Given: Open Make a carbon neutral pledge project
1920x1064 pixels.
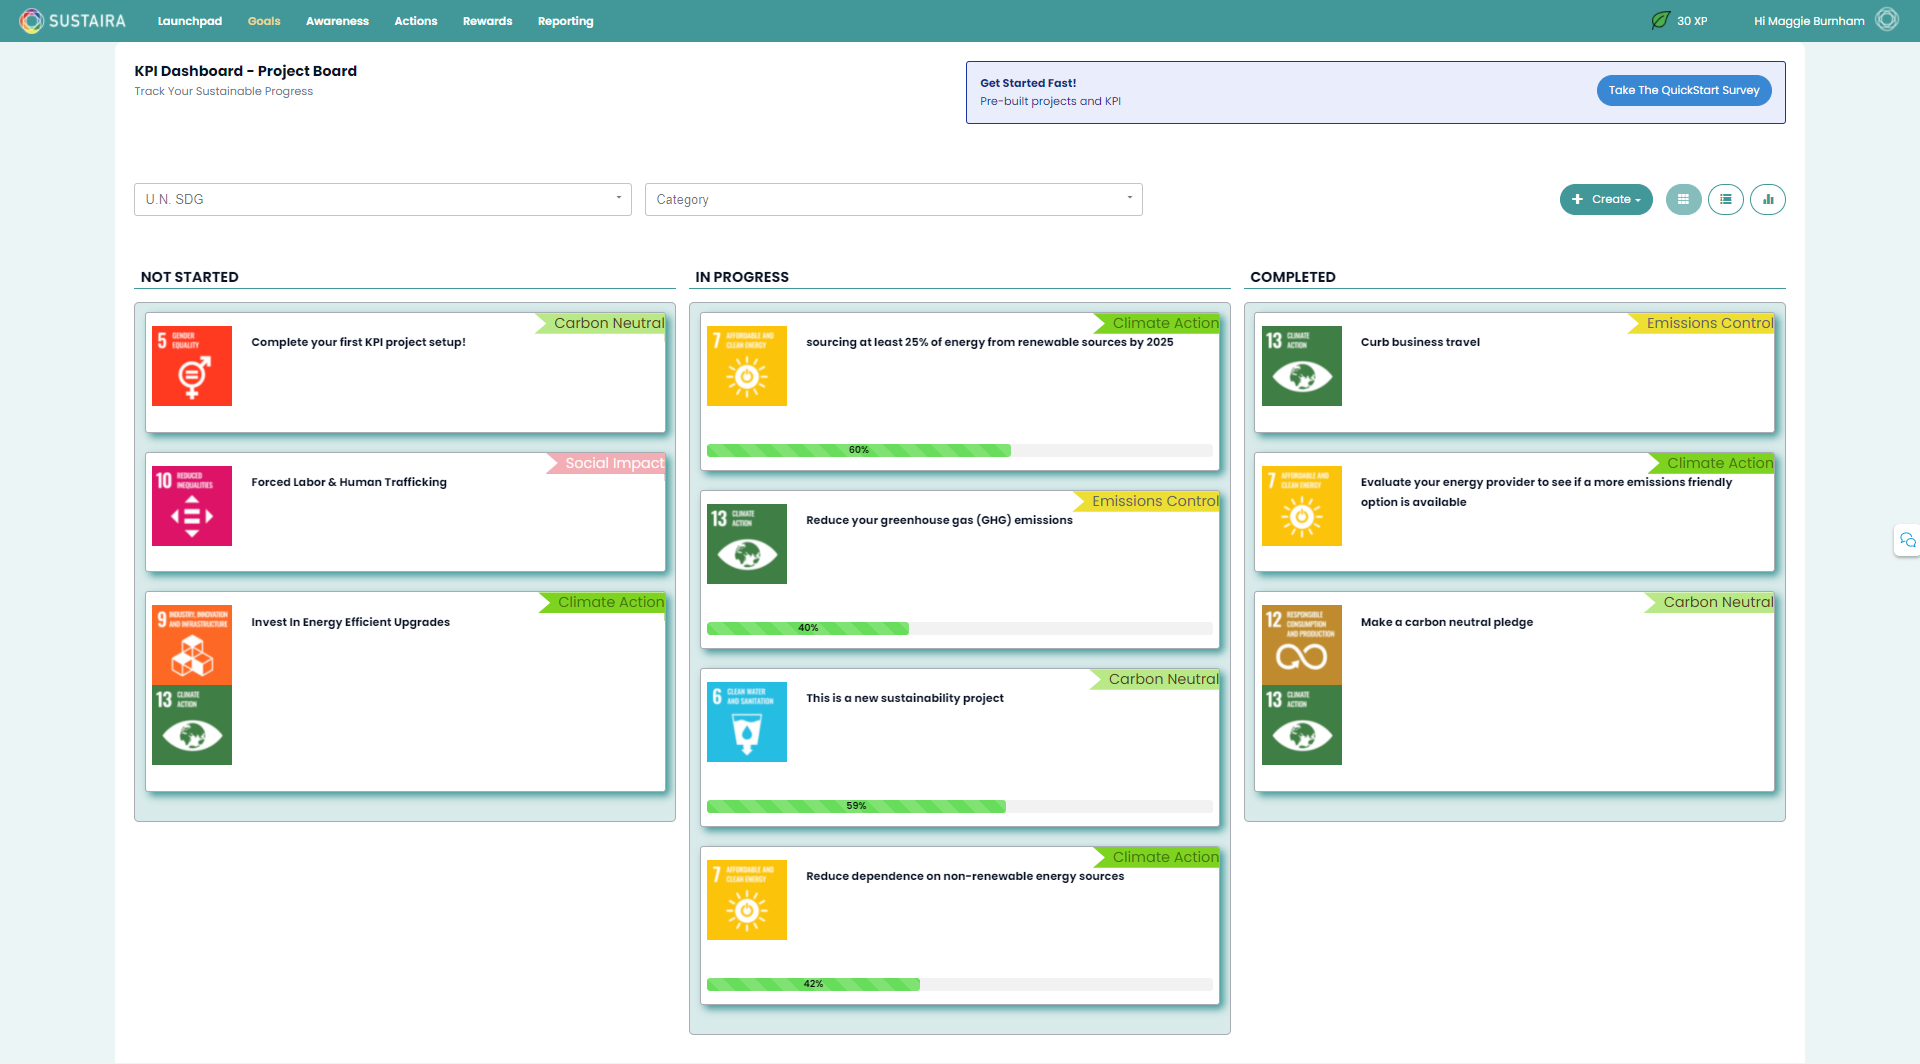Looking at the screenshot, I should tap(1447, 622).
